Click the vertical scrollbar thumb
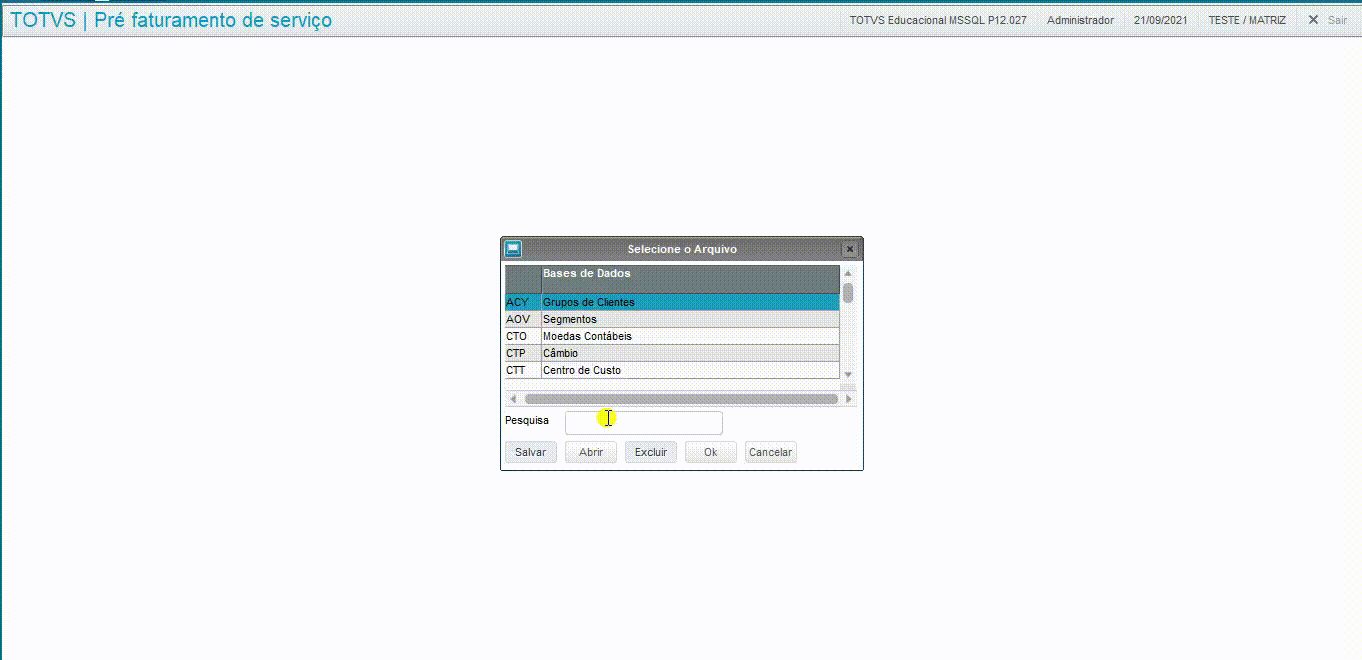This screenshot has width=1362, height=660. point(848,293)
